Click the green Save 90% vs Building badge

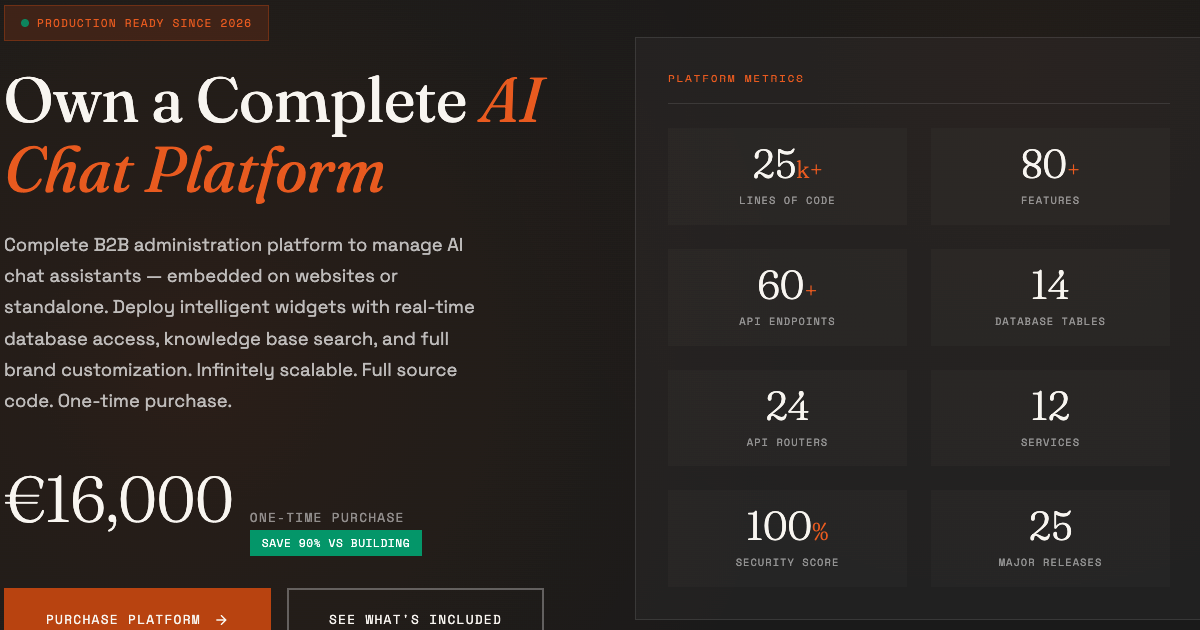tap(336, 543)
